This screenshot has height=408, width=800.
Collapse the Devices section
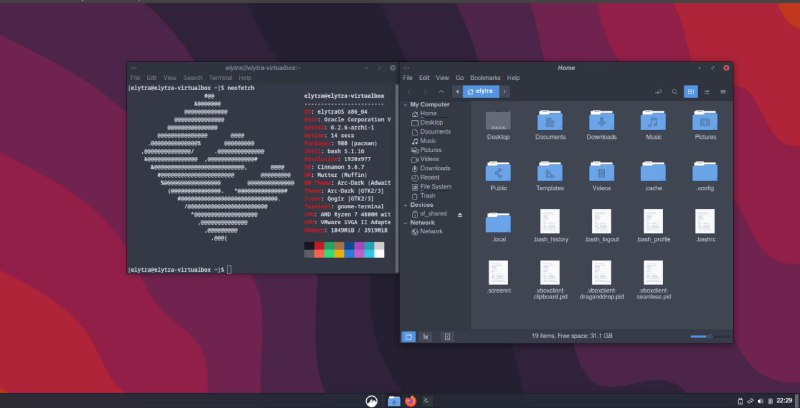point(406,205)
